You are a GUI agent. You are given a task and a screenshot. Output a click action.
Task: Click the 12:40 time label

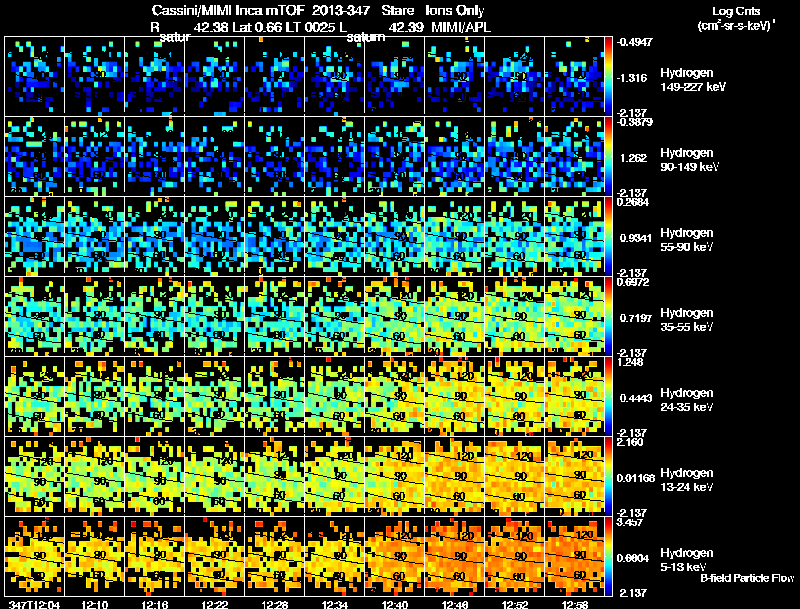click(395, 604)
